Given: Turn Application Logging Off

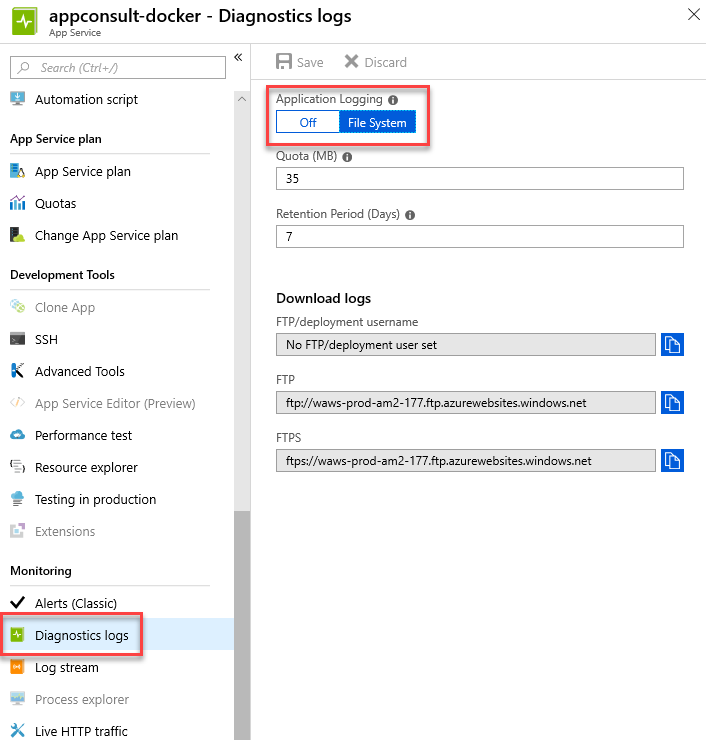Looking at the screenshot, I should pos(308,122).
